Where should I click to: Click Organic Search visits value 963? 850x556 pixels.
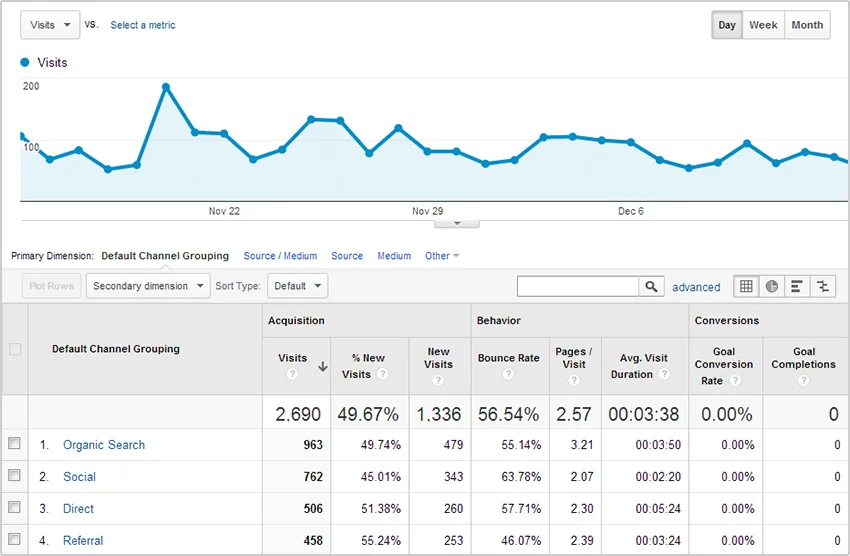coord(313,445)
